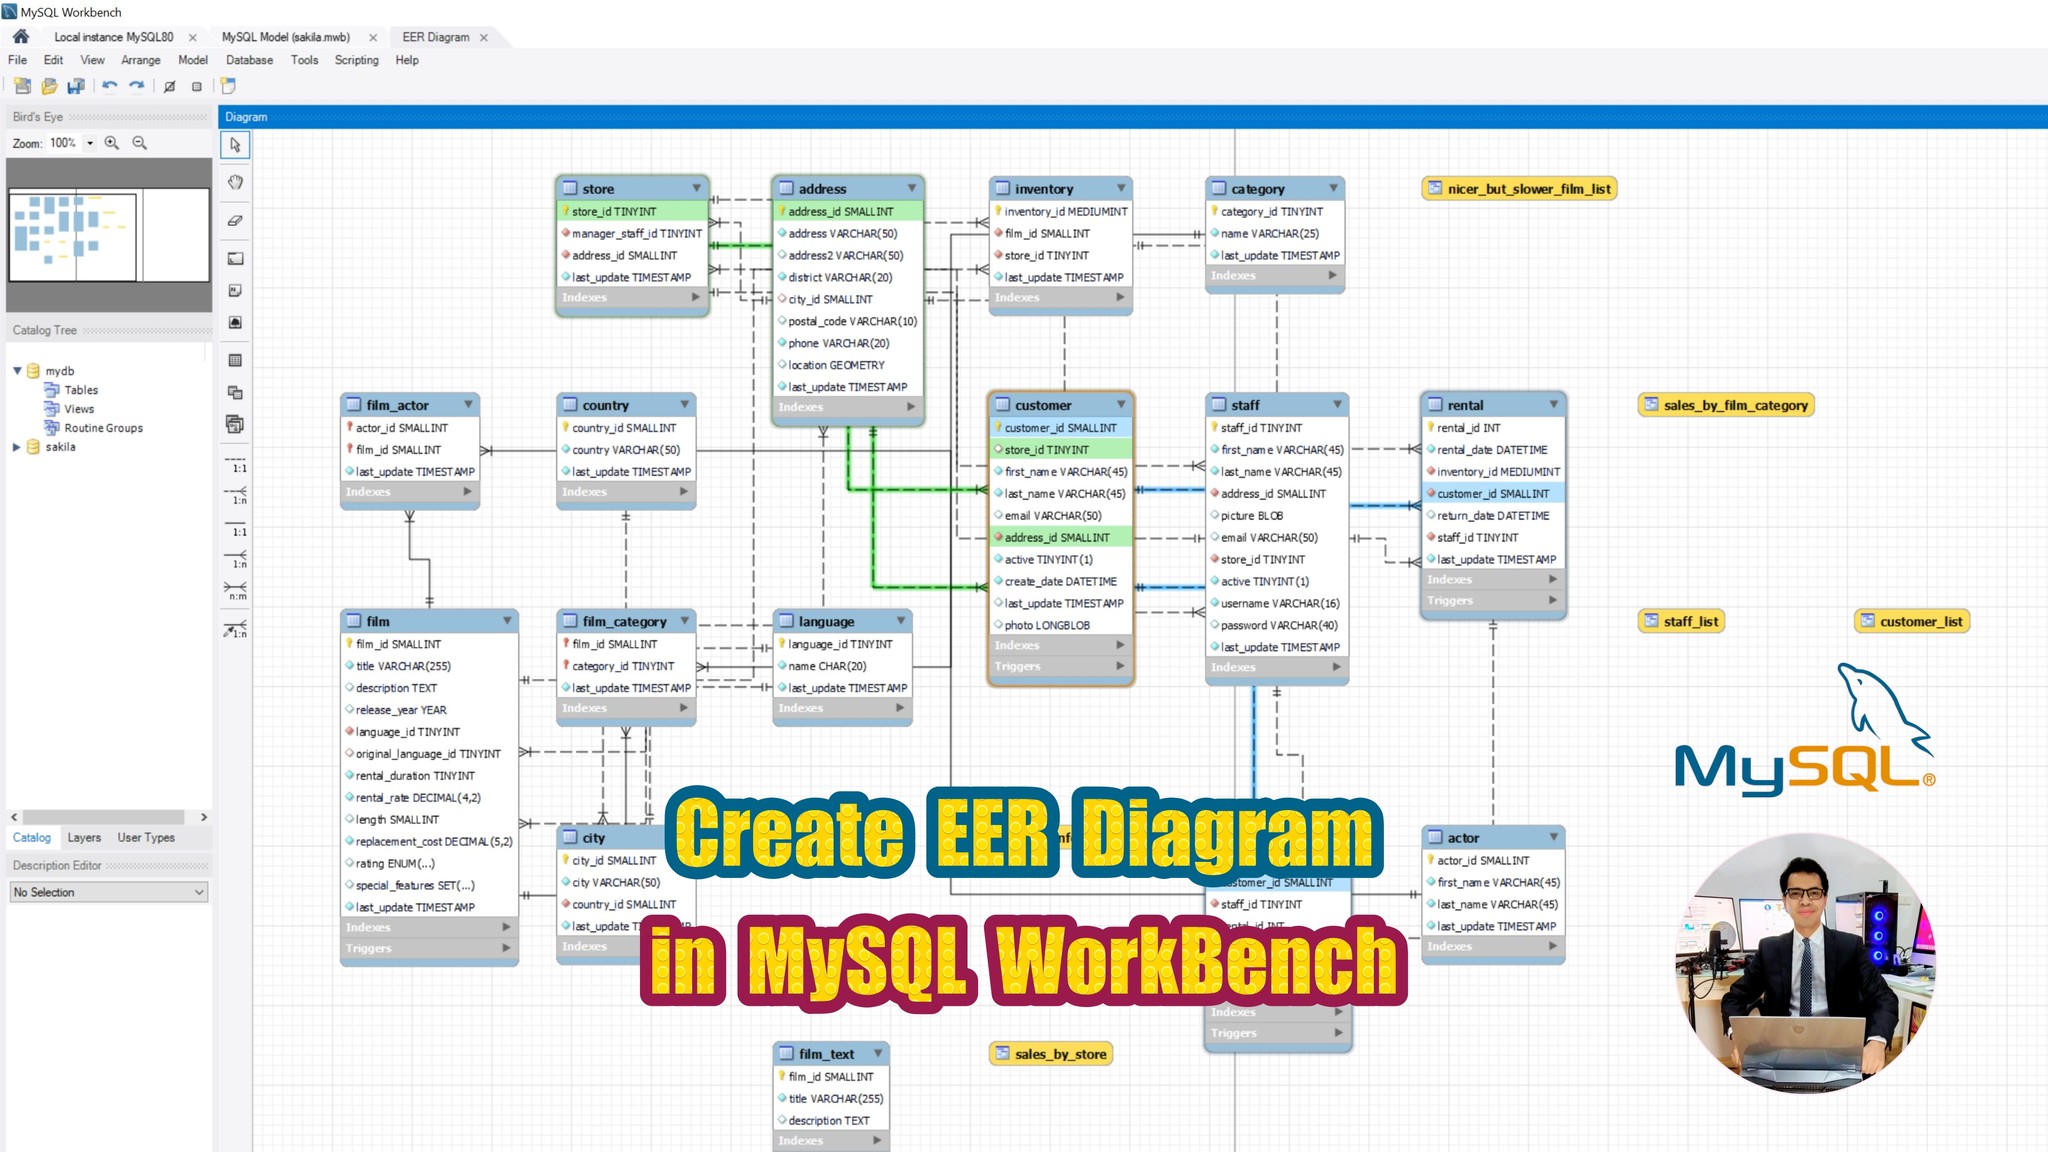
Task: Select the nicer_but_slower_film_list view
Action: 1519,189
